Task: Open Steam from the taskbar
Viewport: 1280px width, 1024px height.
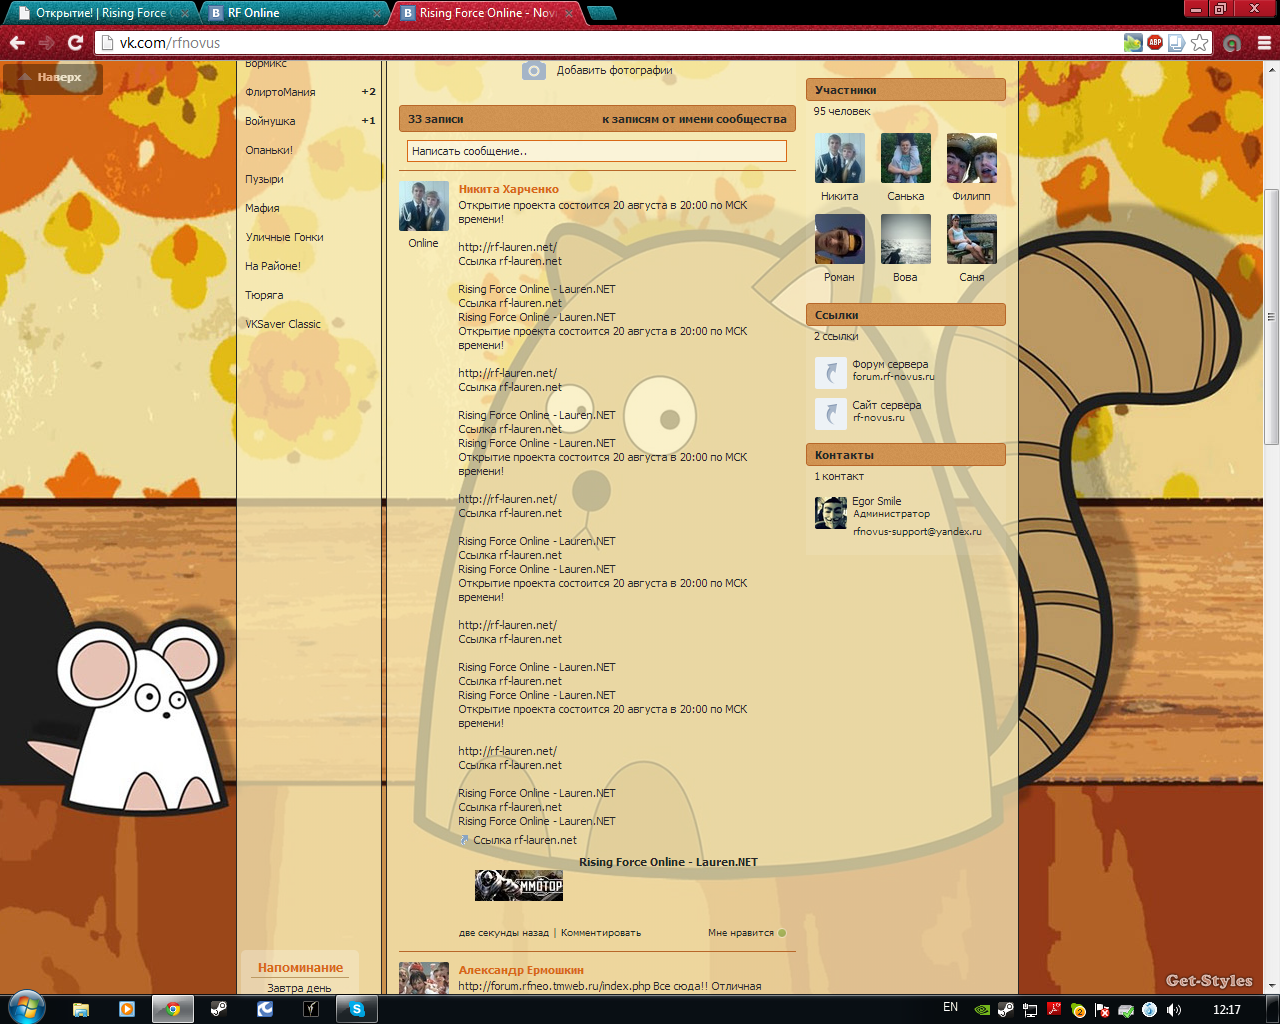Action: point(219,1009)
